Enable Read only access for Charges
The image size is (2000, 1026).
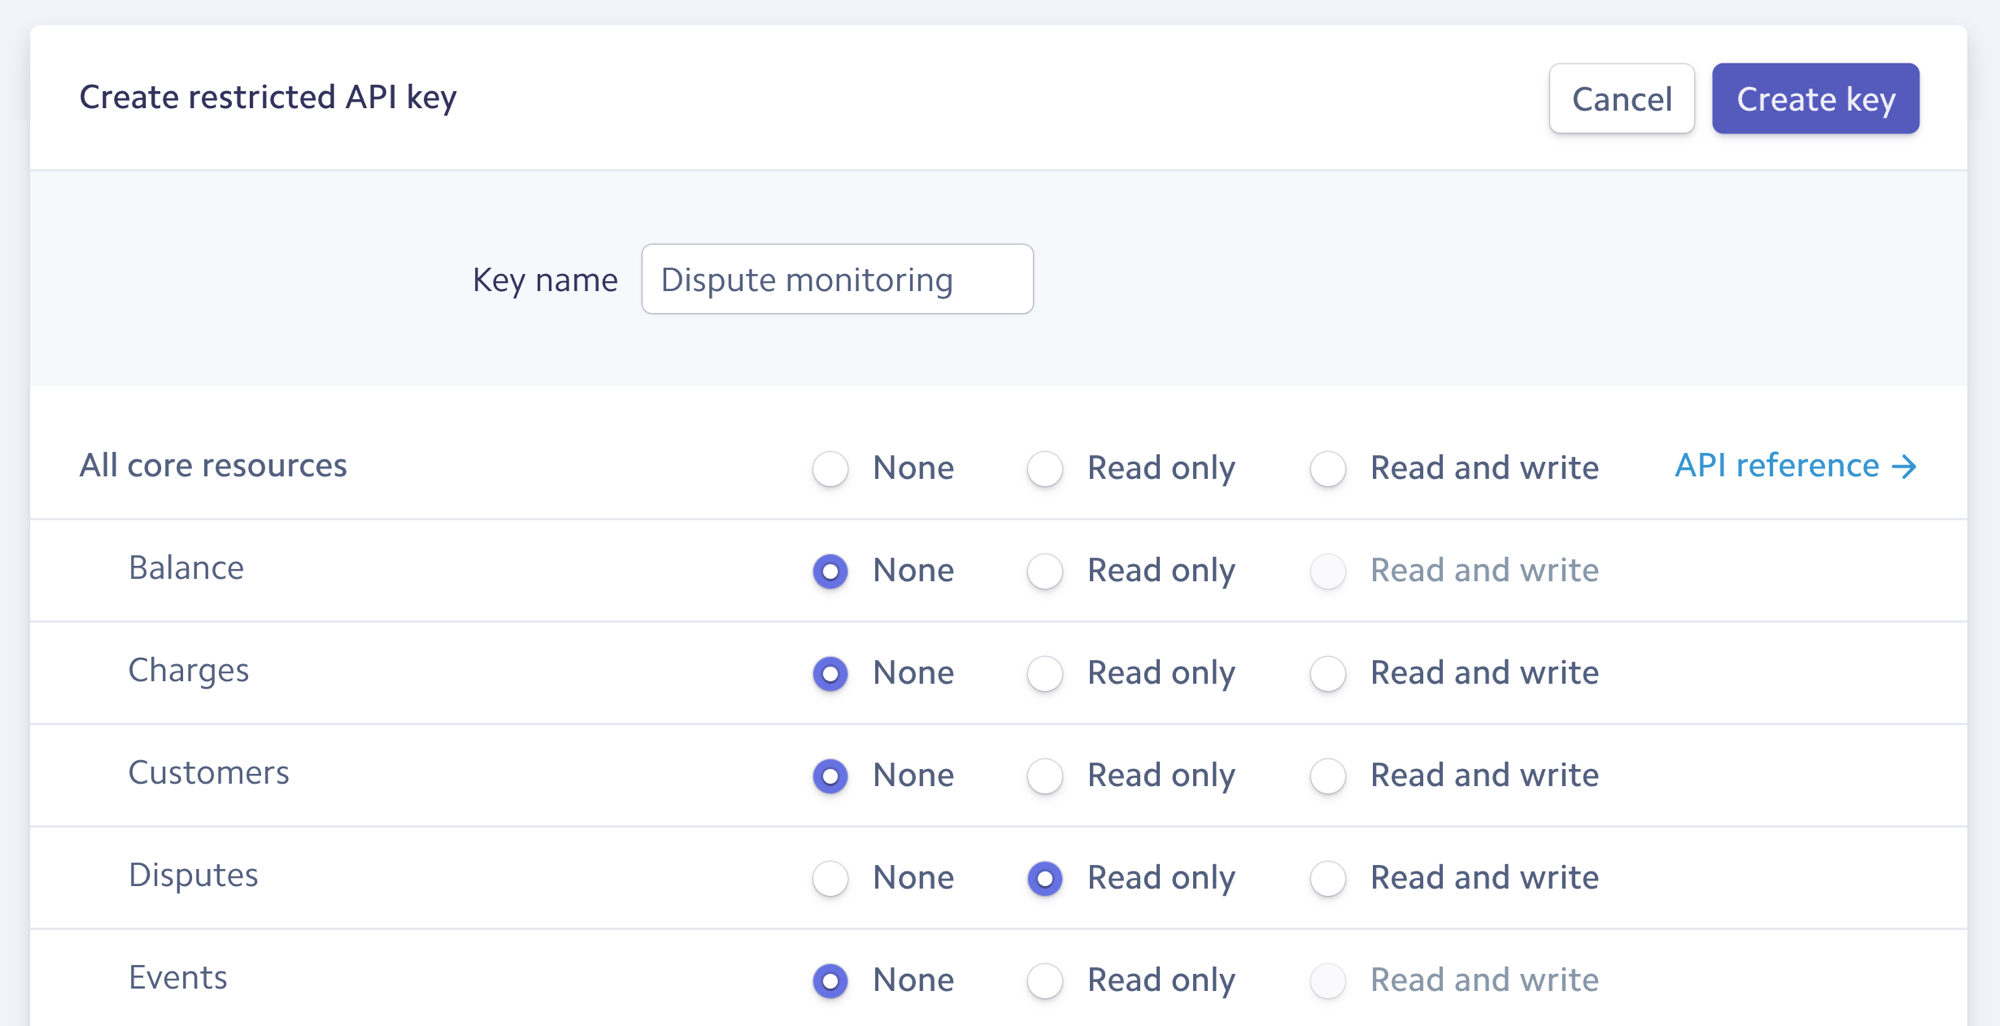click(x=1044, y=673)
